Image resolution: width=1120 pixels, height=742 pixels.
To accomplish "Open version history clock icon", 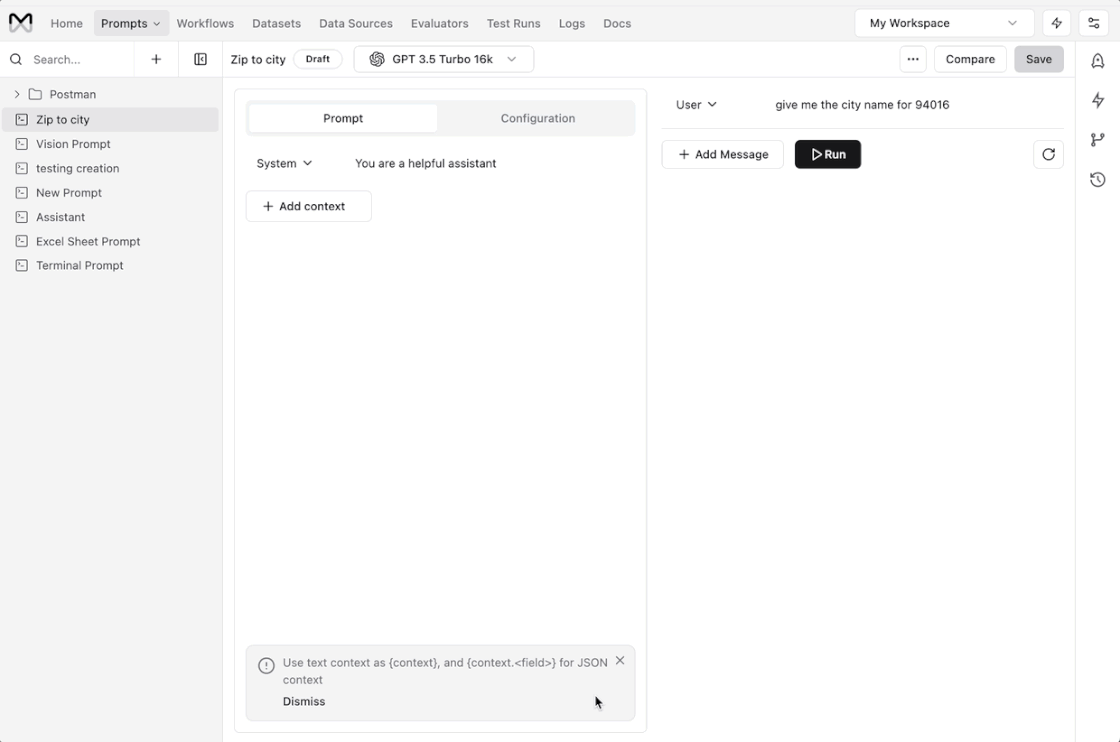I will pos(1098,179).
